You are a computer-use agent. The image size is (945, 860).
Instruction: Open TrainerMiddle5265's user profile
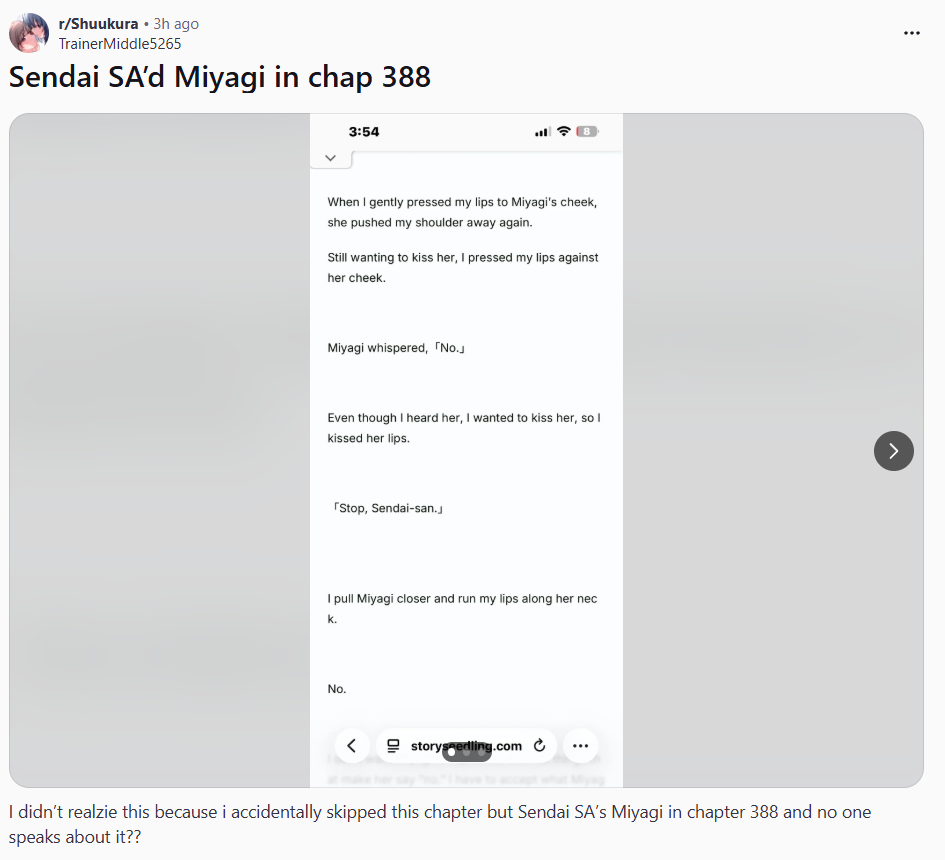120,44
